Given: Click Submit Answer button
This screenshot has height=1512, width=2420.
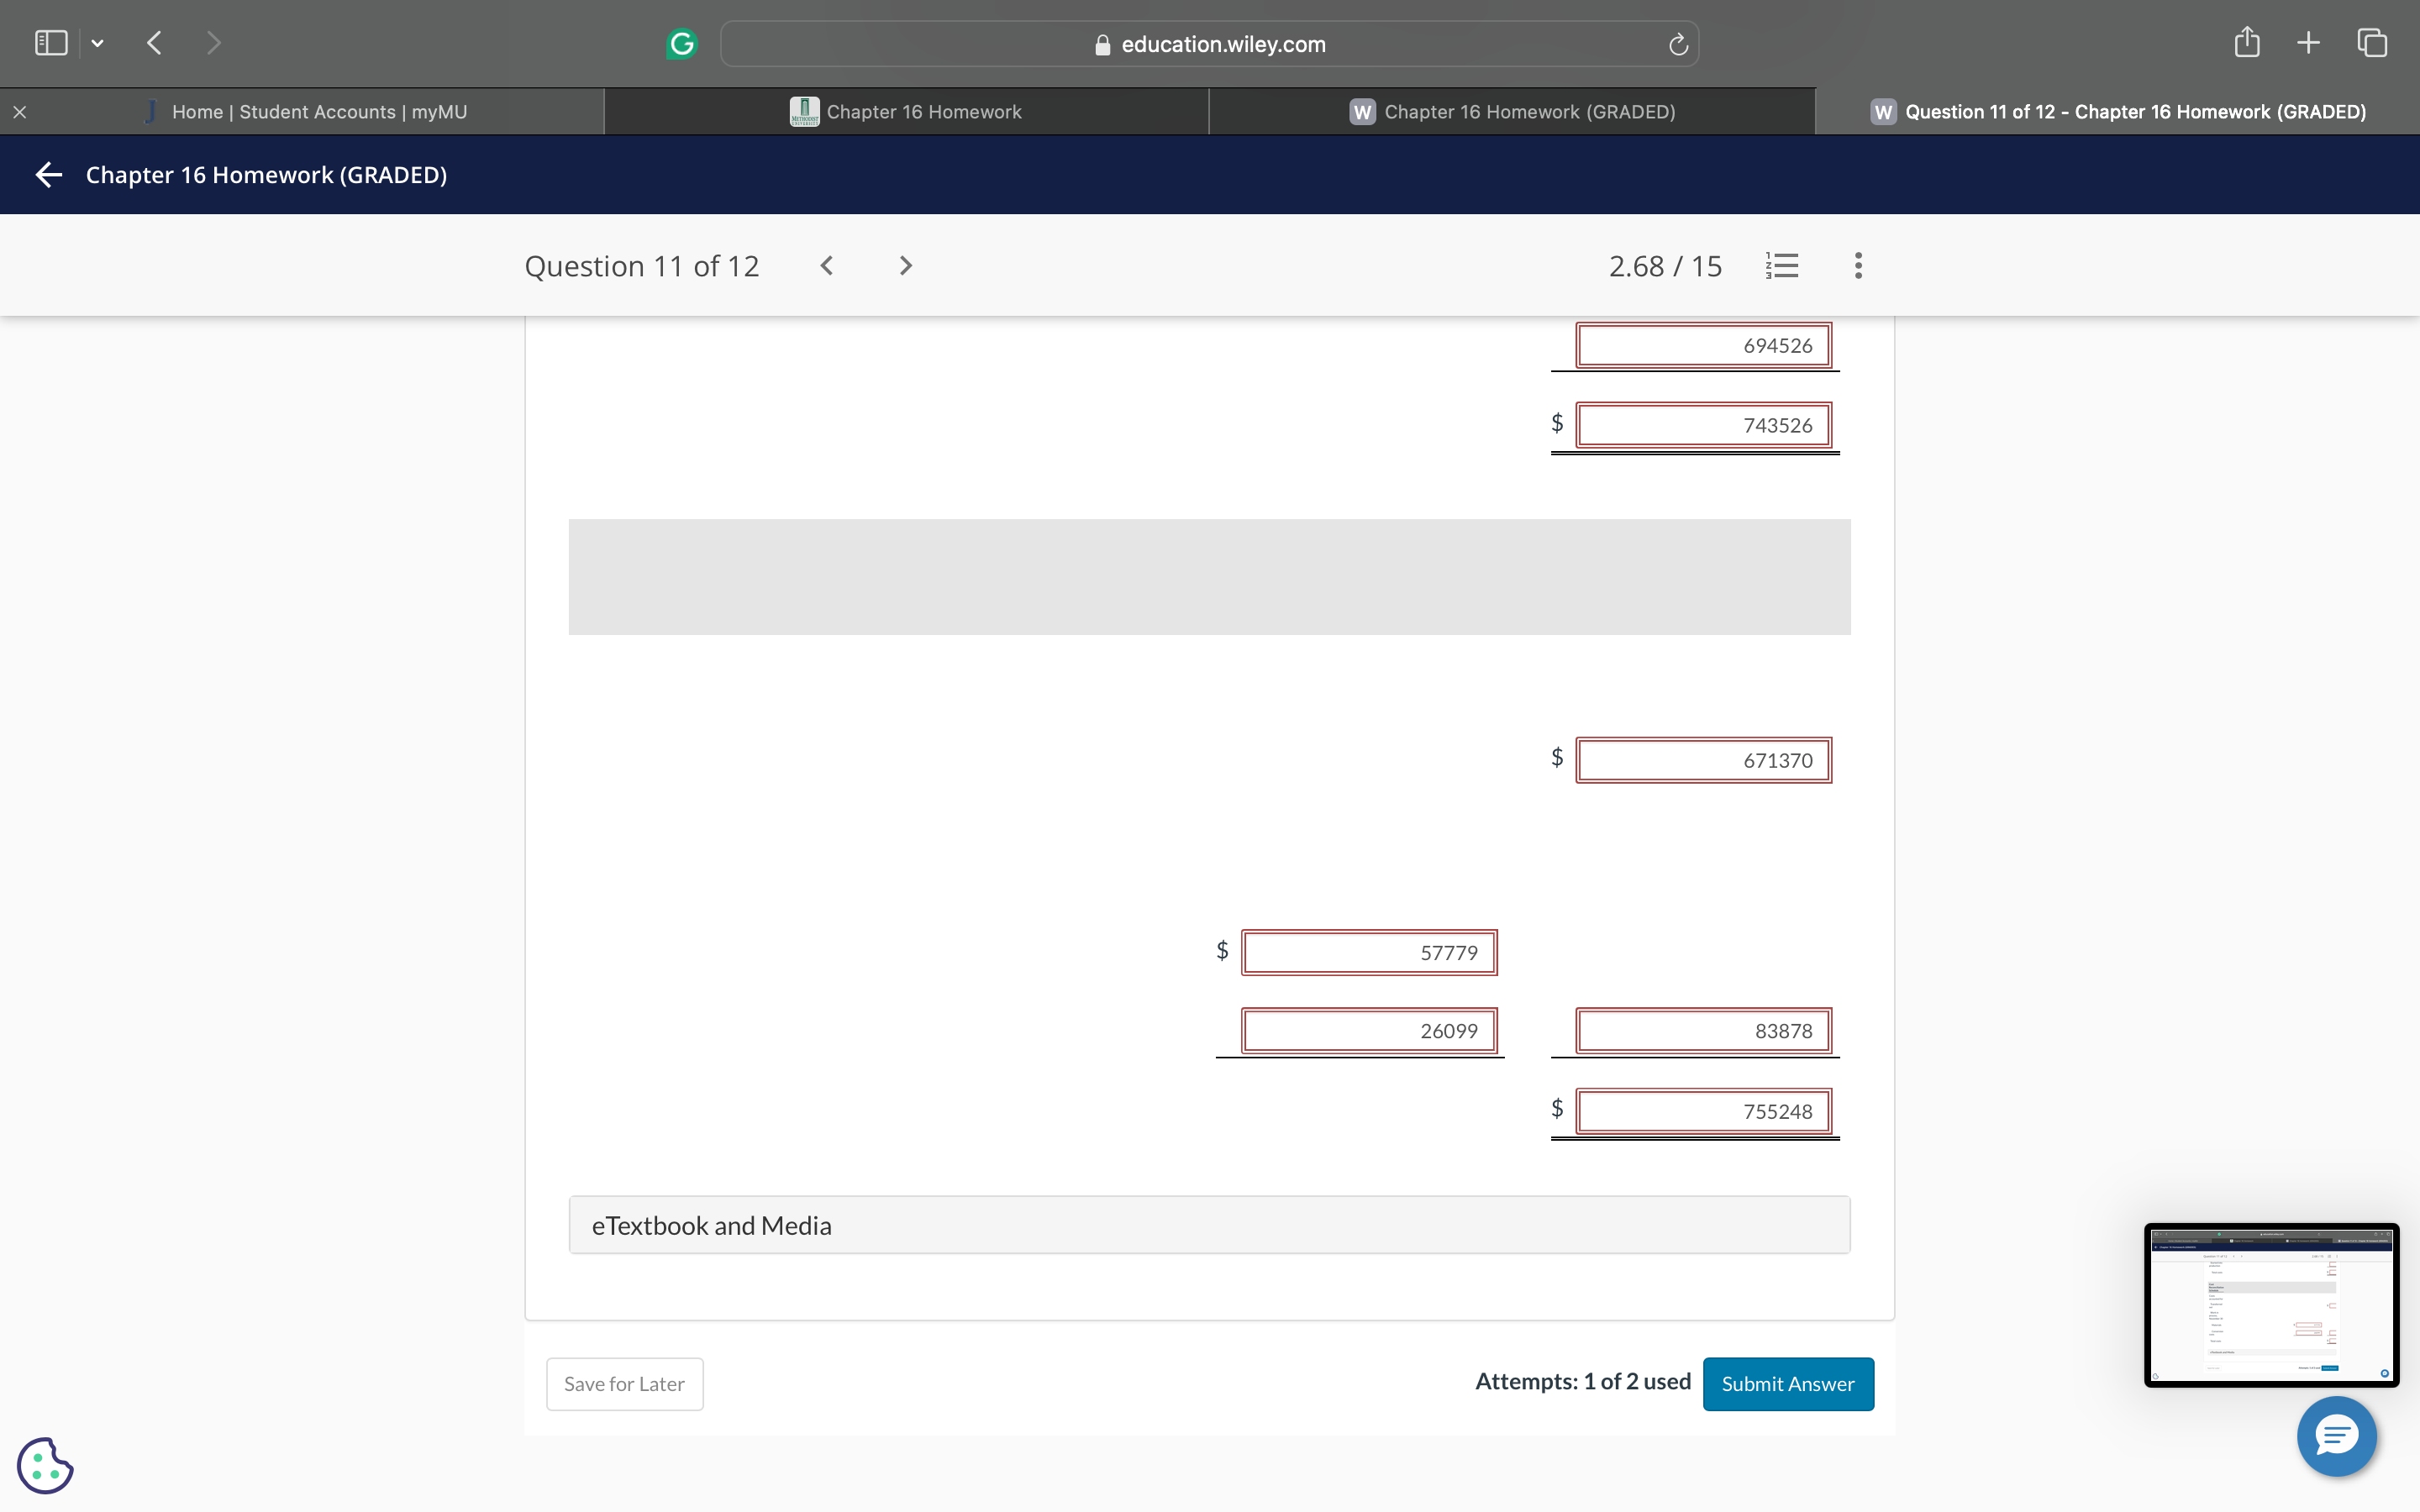Looking at the screenshot, I should (x=1787, y=1384).
